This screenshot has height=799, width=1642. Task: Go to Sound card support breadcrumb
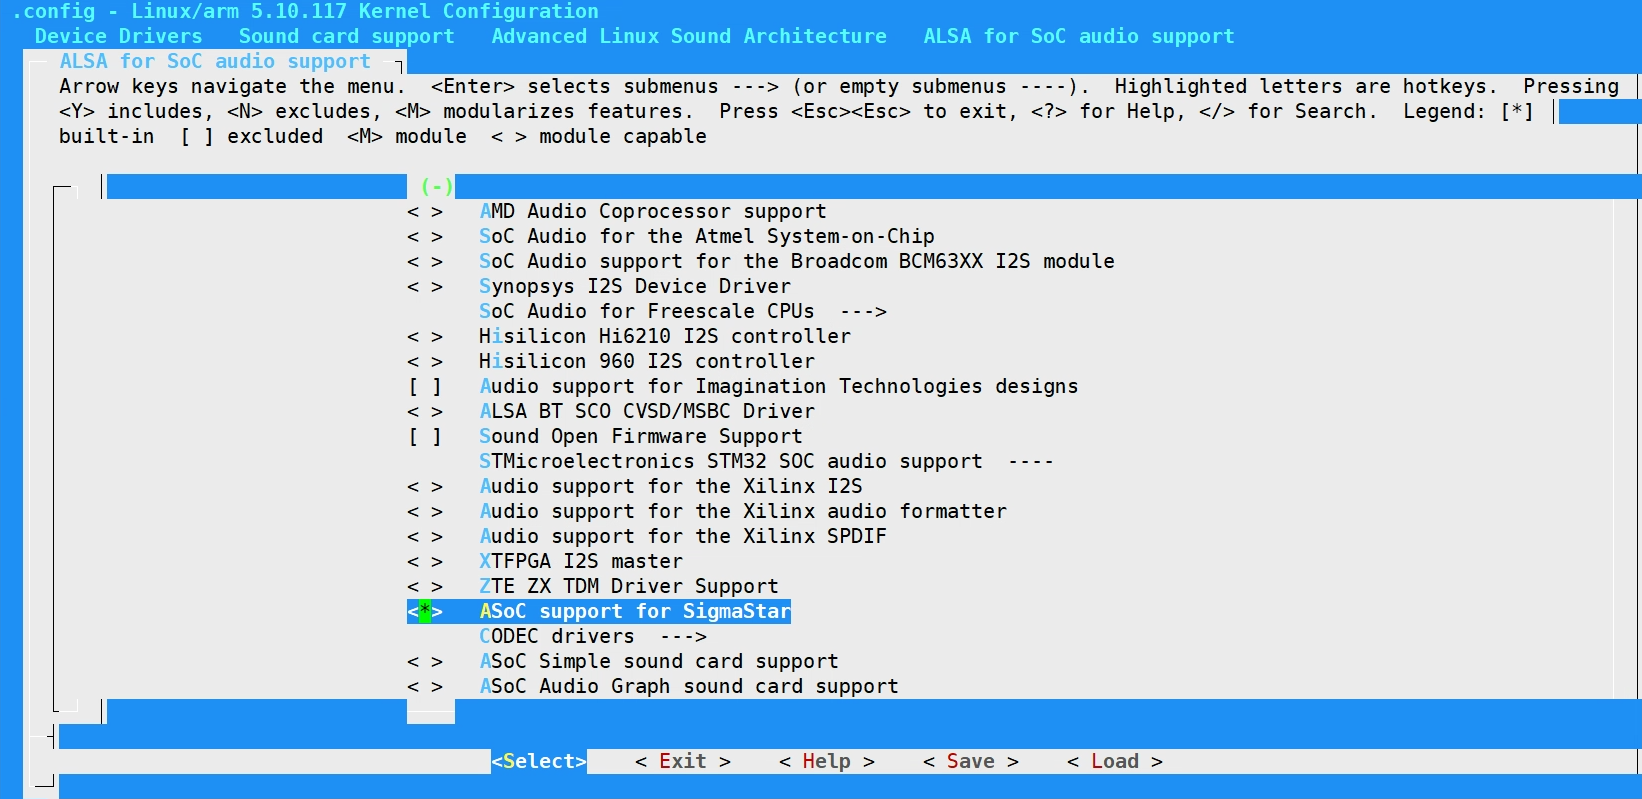[x=346, y=36]
